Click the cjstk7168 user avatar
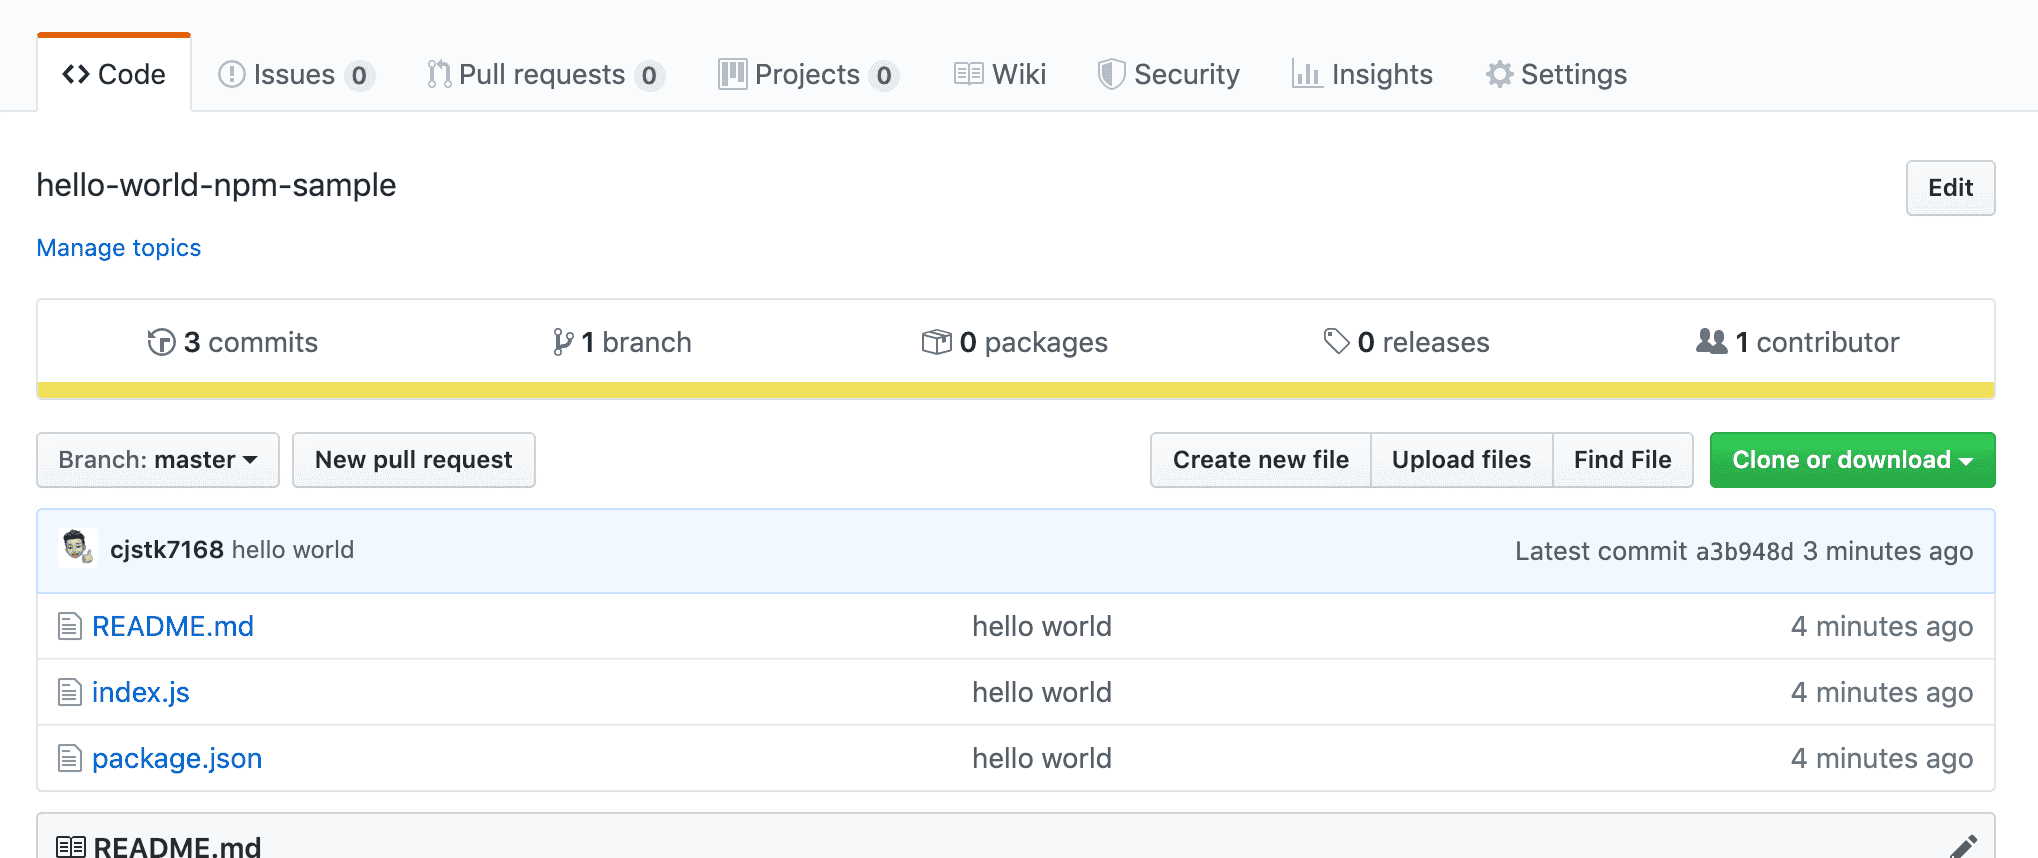This screenshot has height=858, width=2038. pos(77,549)
